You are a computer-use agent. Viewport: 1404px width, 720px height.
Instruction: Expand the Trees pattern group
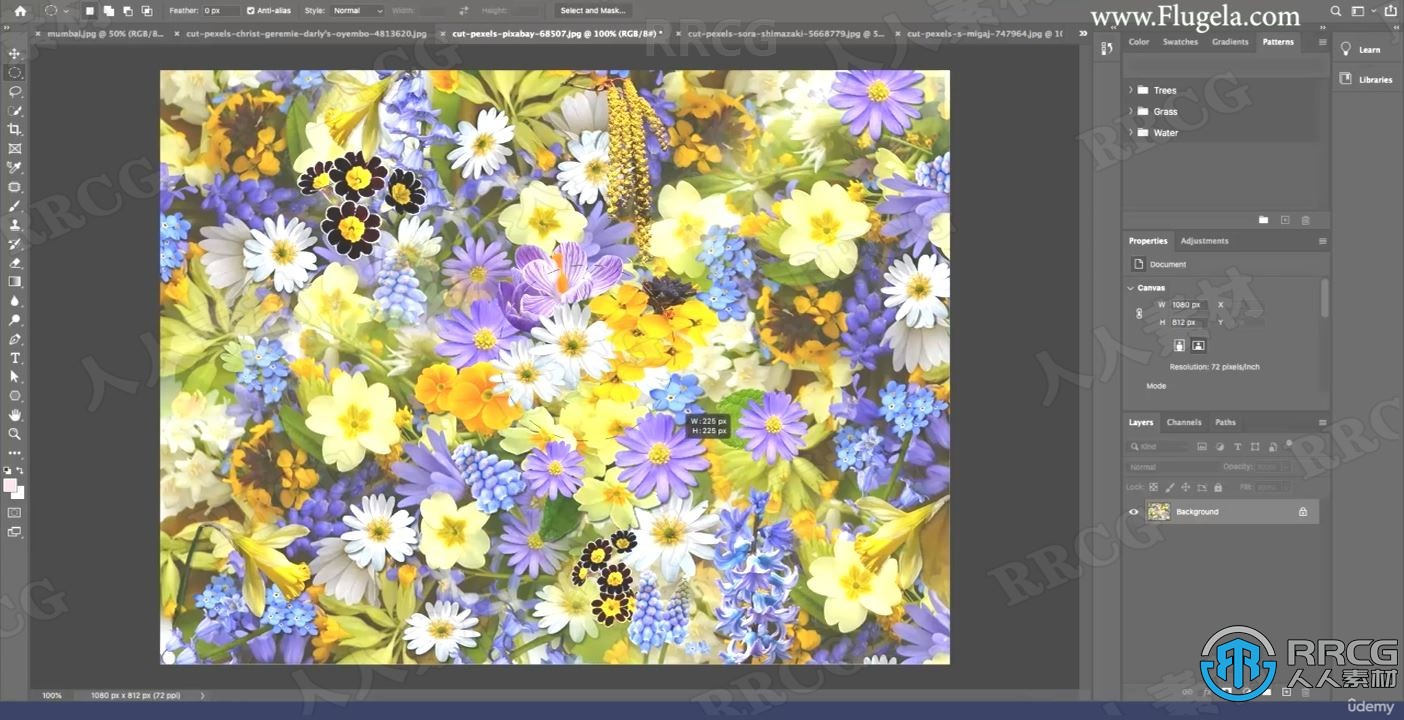(1131, 90)
